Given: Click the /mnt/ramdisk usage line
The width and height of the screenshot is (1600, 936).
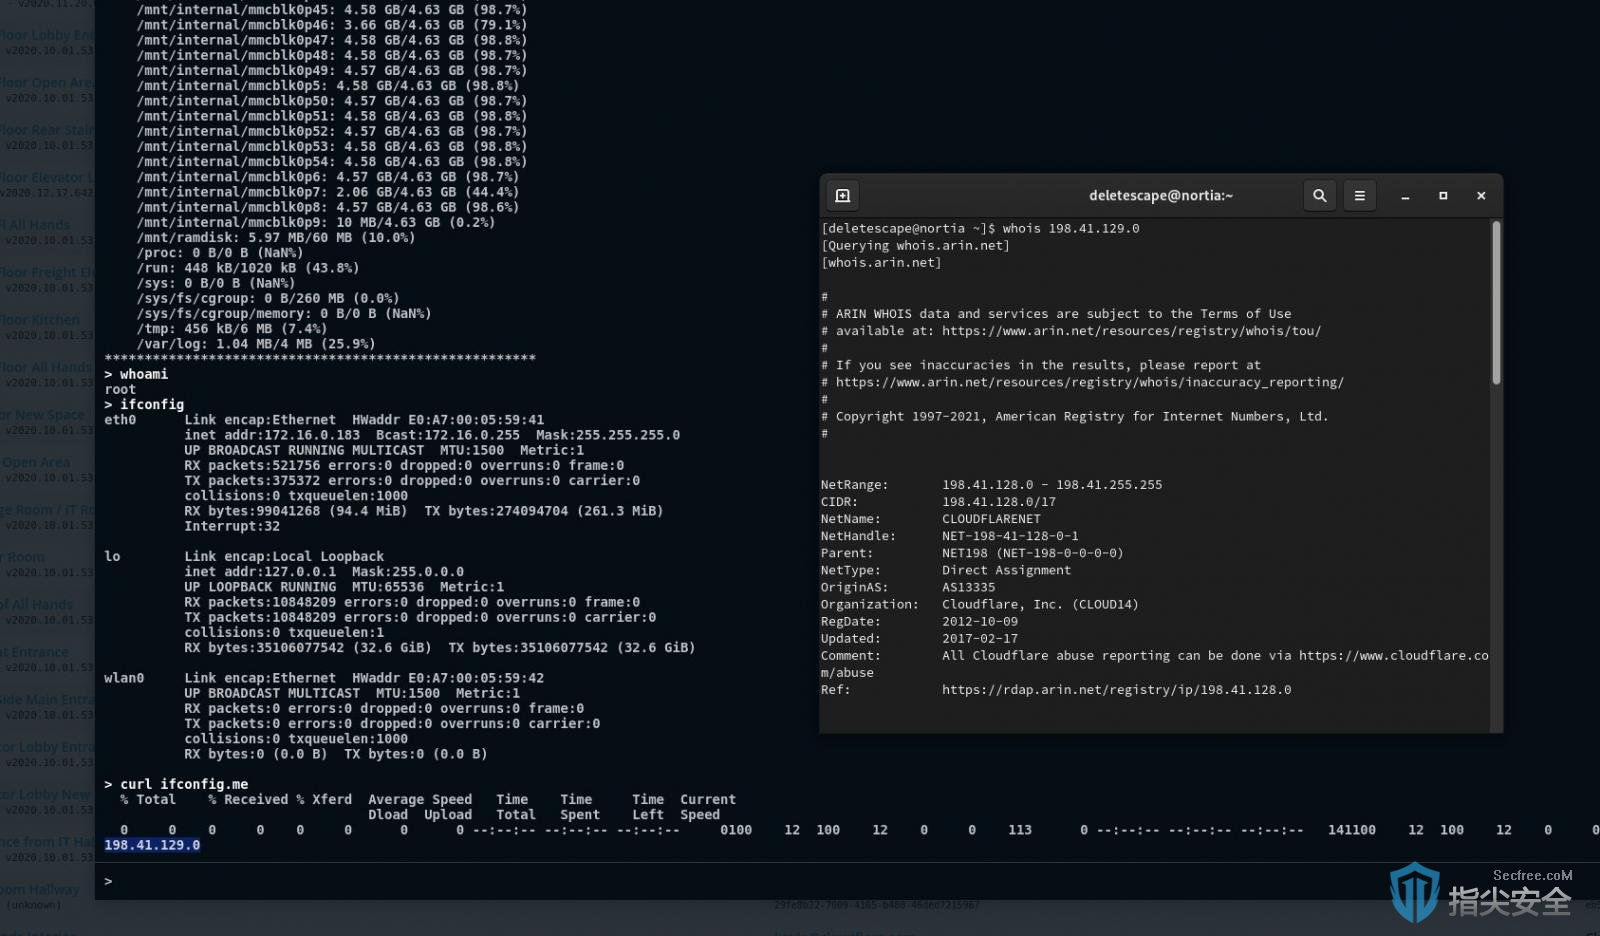Looking at the screenshot, I should click(x=276, y=237).
